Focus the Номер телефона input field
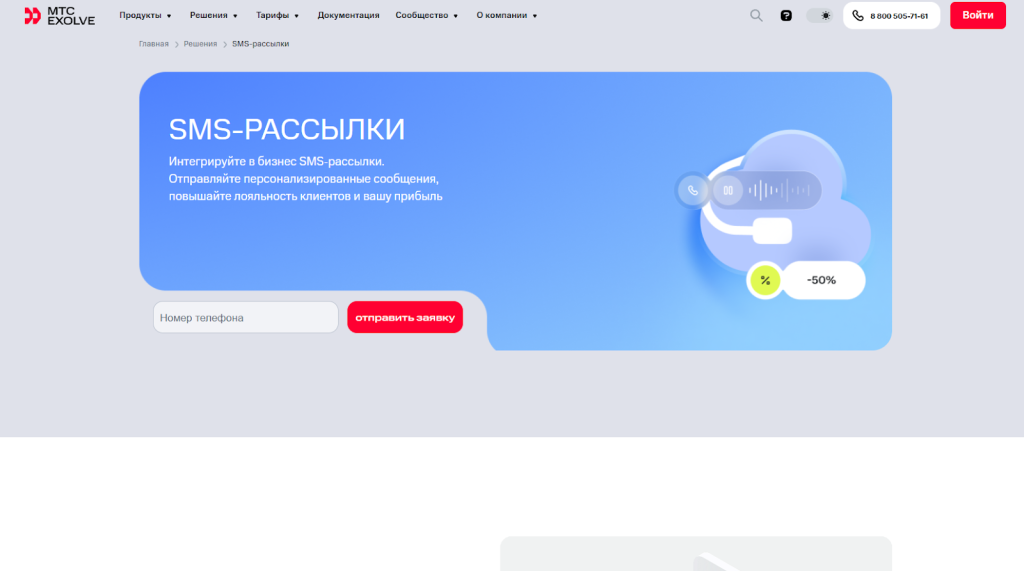 pyautogui.click(x=246, y=318)
